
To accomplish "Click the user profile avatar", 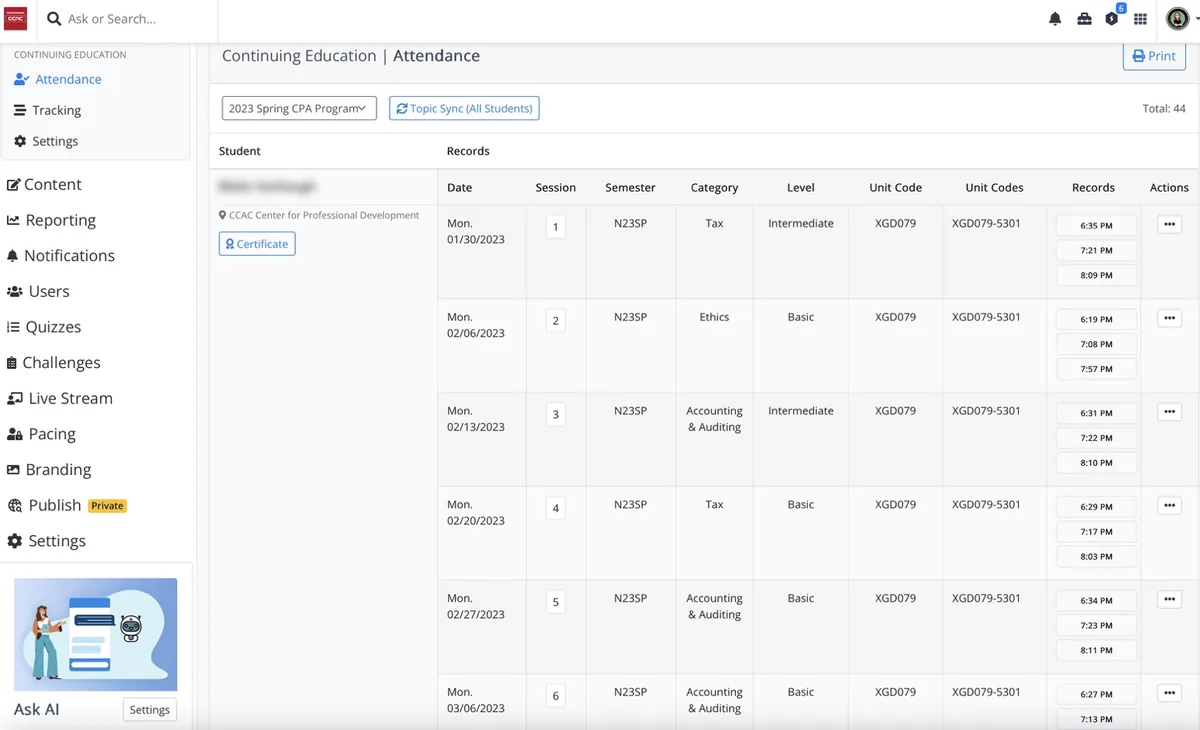I will point(1177,18).
